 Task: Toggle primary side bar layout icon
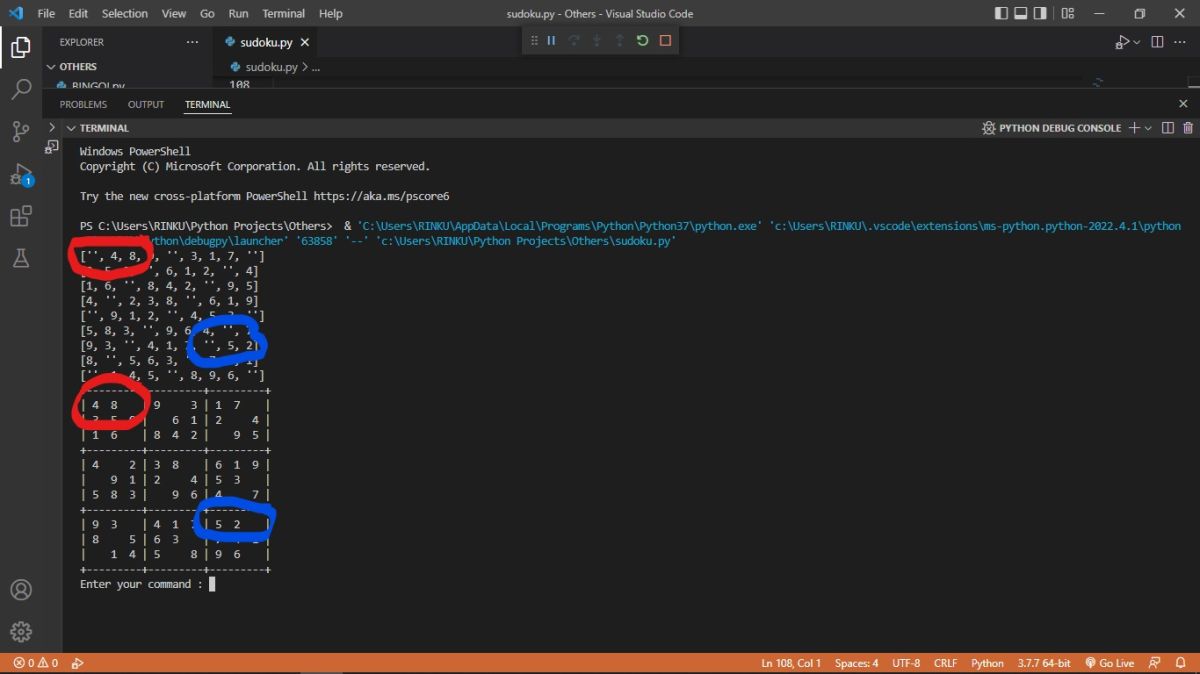(x=1003, y=13)
